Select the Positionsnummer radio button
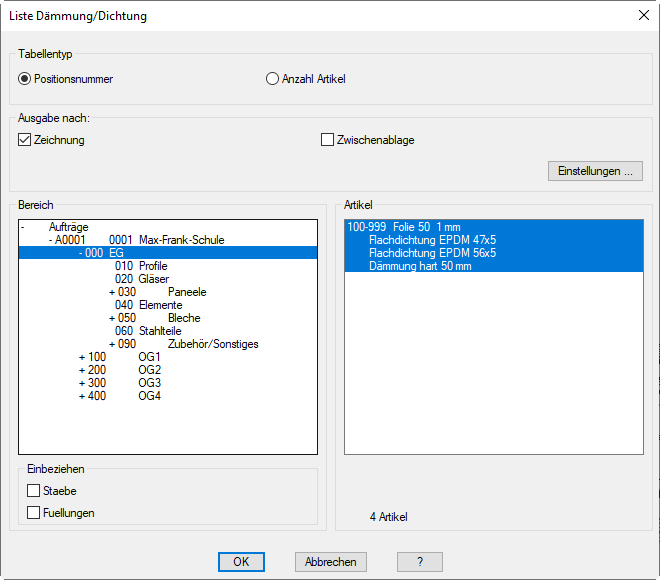 (x=25, y=80)
